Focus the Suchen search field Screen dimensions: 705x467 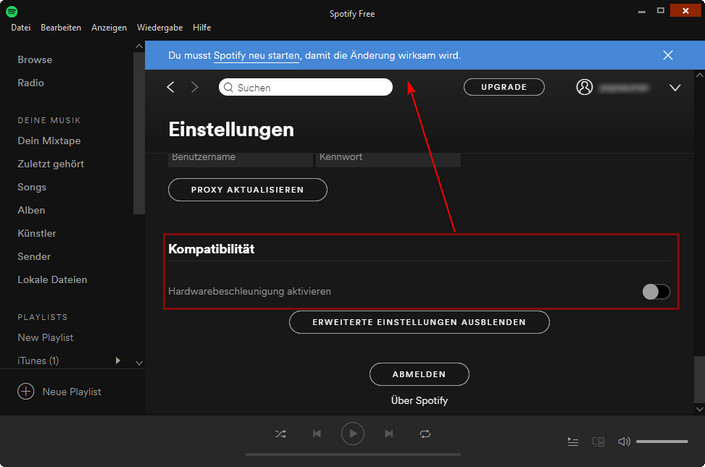(x=306, y=87)
